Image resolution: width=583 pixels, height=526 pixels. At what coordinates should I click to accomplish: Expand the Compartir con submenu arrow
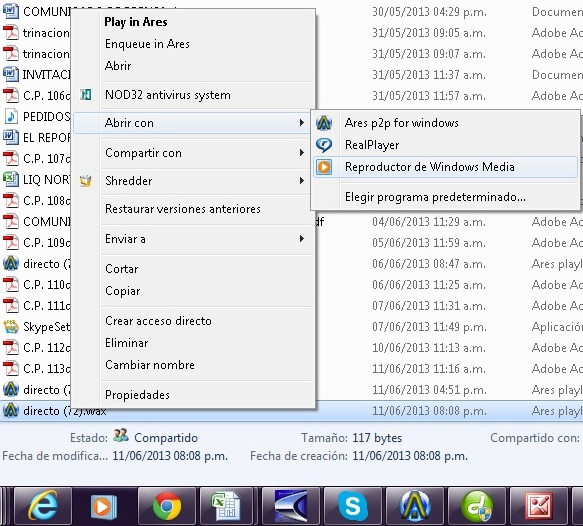click(x=302, y=153)
